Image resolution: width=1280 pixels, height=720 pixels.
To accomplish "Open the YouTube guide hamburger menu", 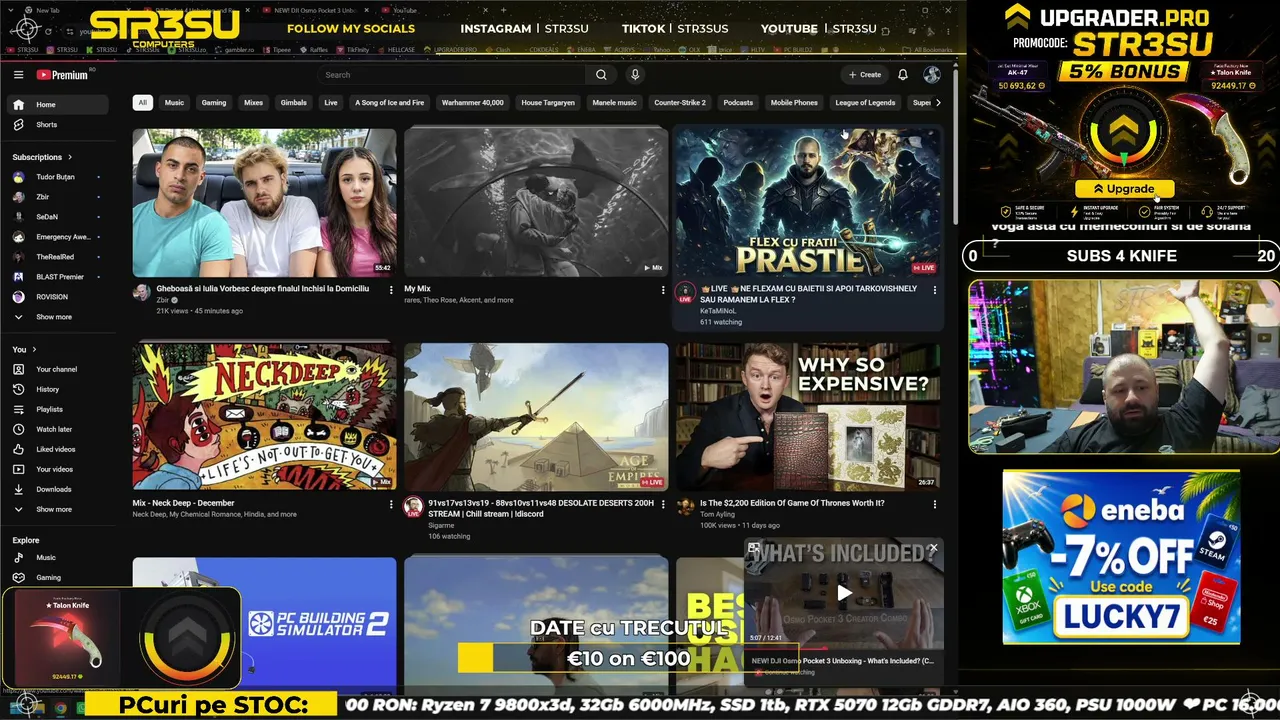I will 18,75.
